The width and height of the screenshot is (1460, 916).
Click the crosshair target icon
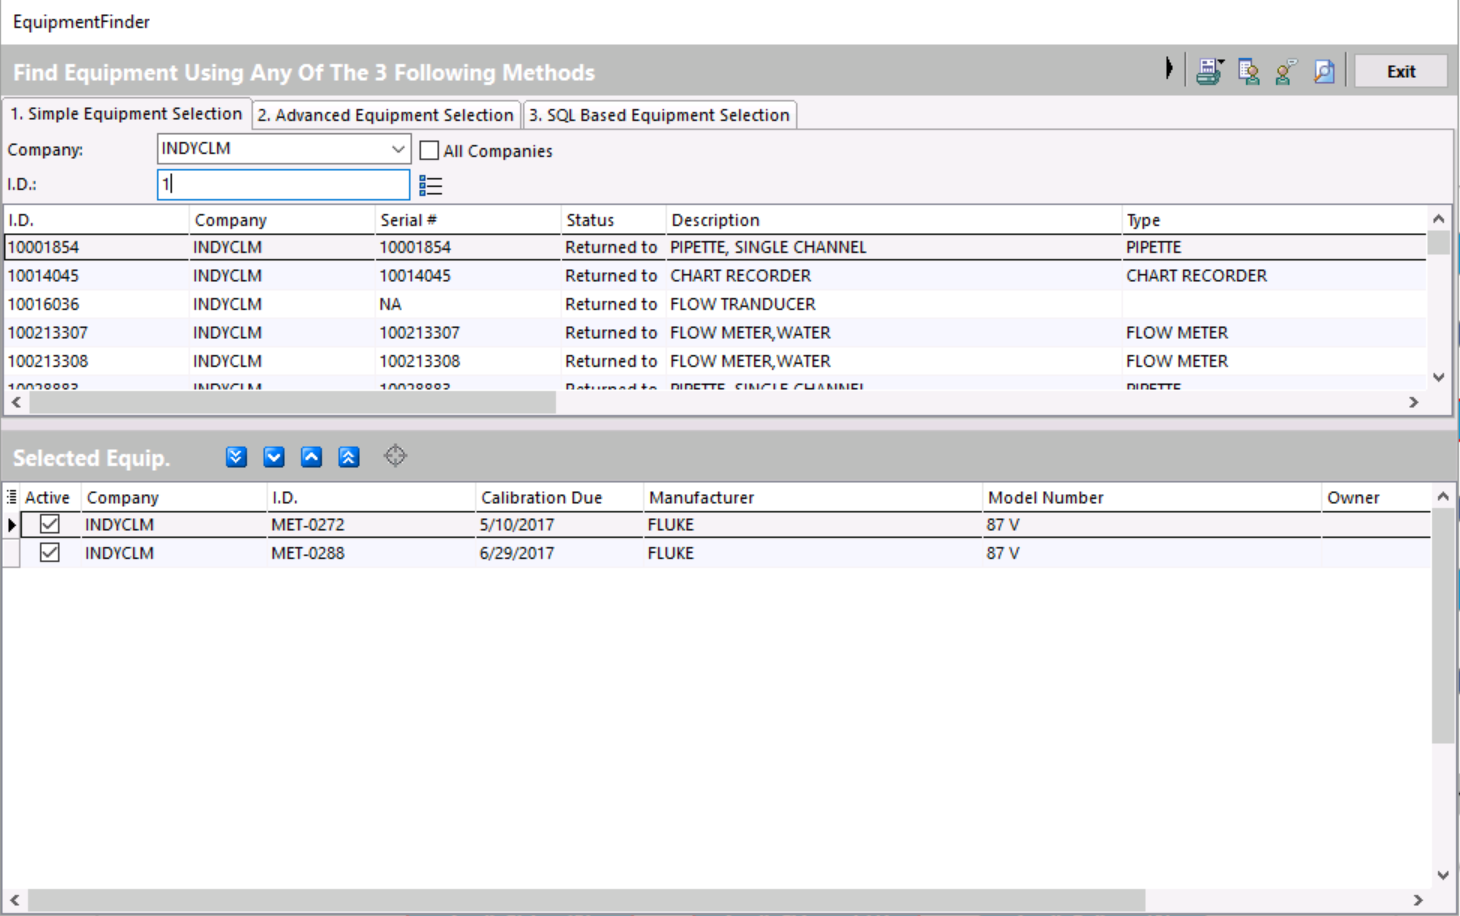[395, 456]
